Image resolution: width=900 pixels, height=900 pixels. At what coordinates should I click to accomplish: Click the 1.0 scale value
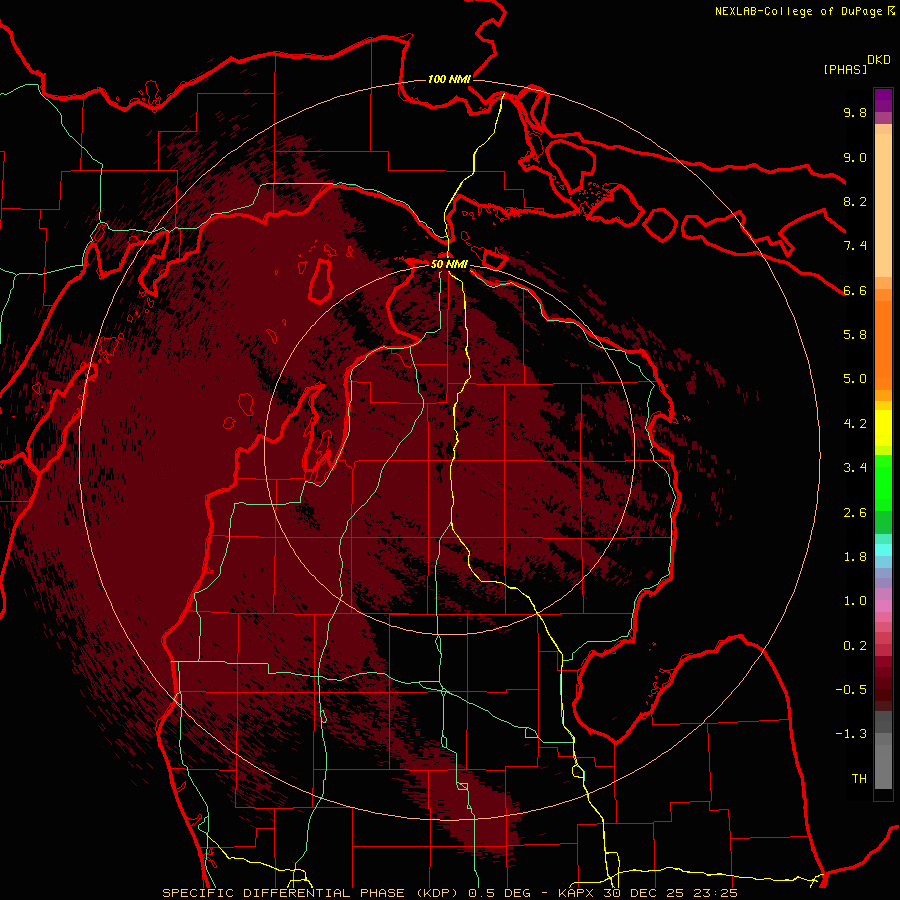[855, 601]
